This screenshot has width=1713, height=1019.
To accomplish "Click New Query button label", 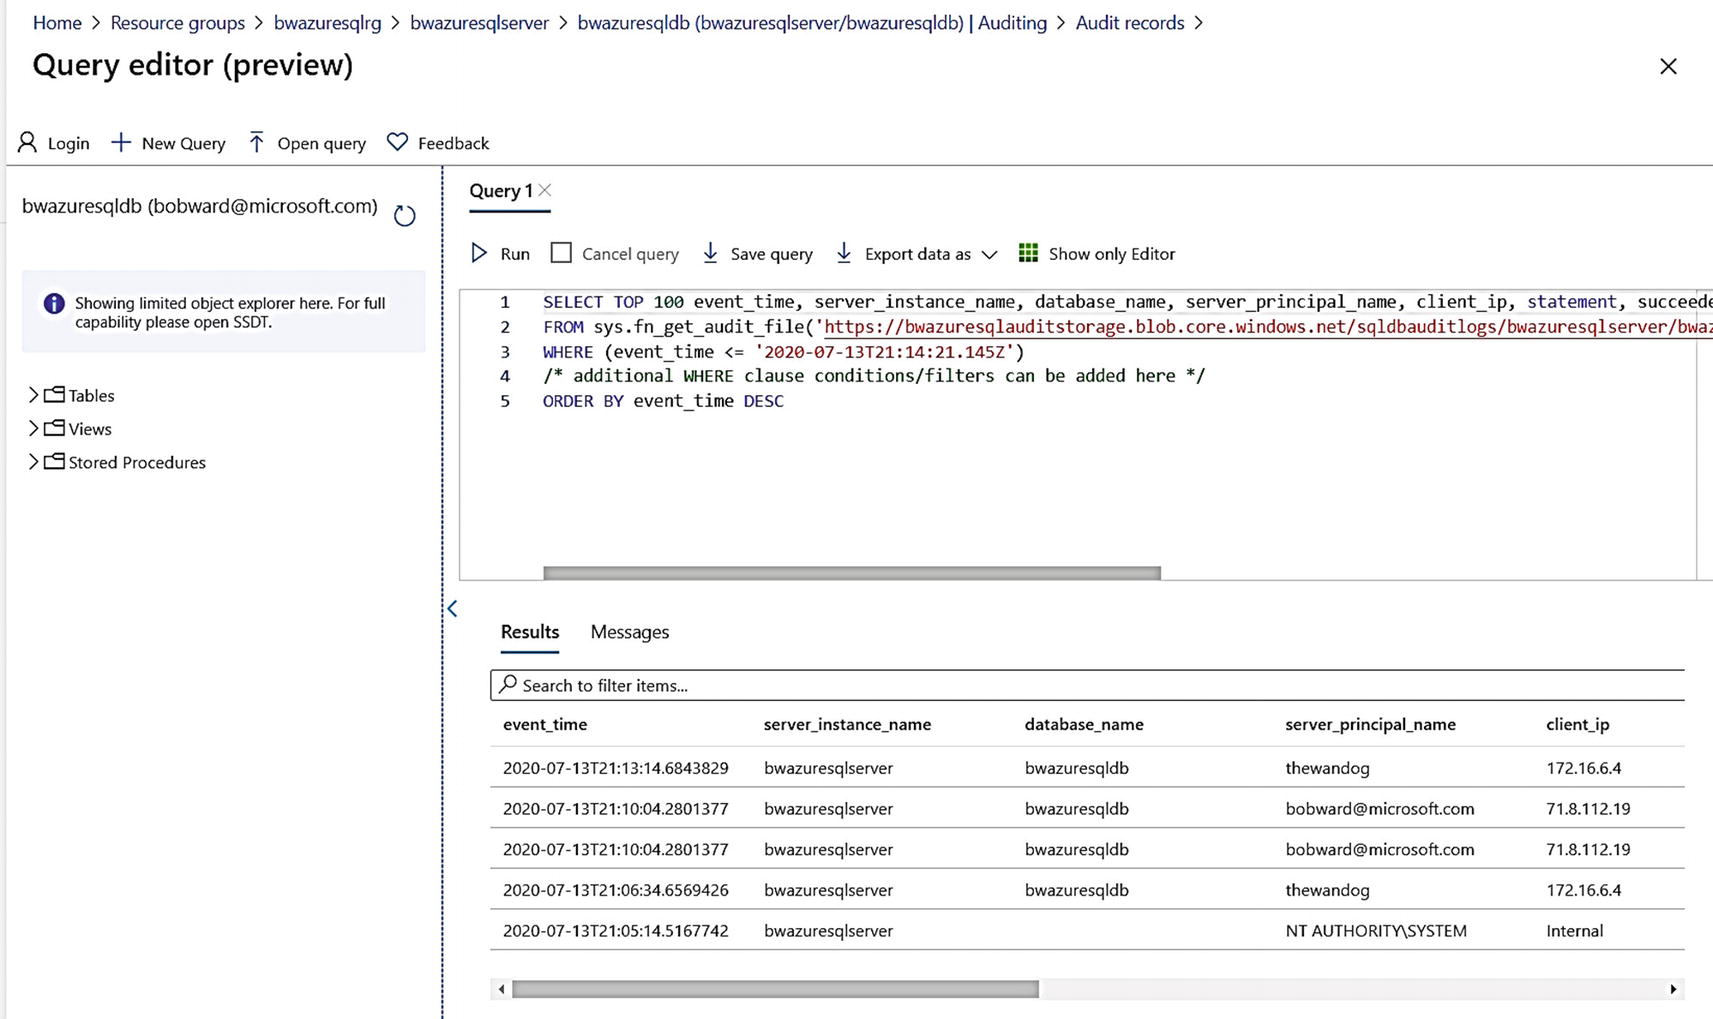I will [x=184, y=143].
